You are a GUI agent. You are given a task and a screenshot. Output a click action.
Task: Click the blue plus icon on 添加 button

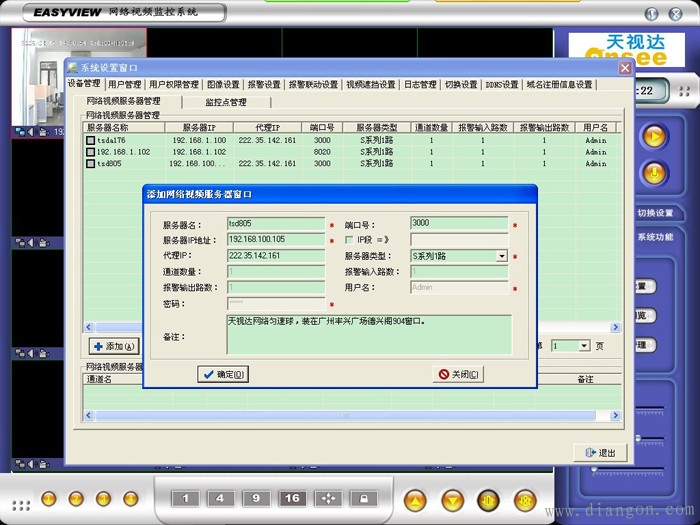[x=99, y=346]
